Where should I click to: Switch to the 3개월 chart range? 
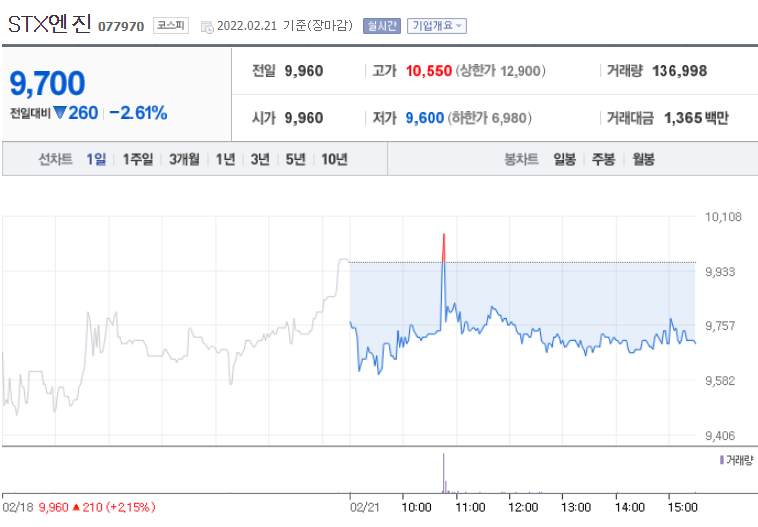[184, 159]
